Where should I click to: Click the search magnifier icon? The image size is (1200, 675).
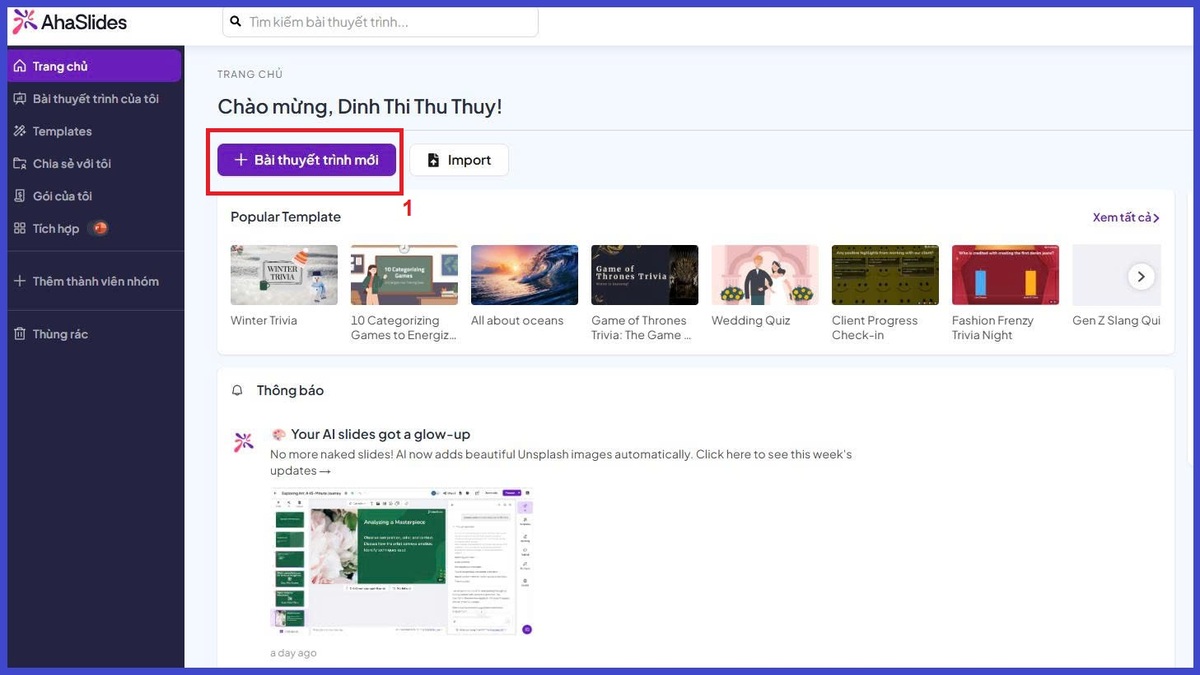coord(236,21)
